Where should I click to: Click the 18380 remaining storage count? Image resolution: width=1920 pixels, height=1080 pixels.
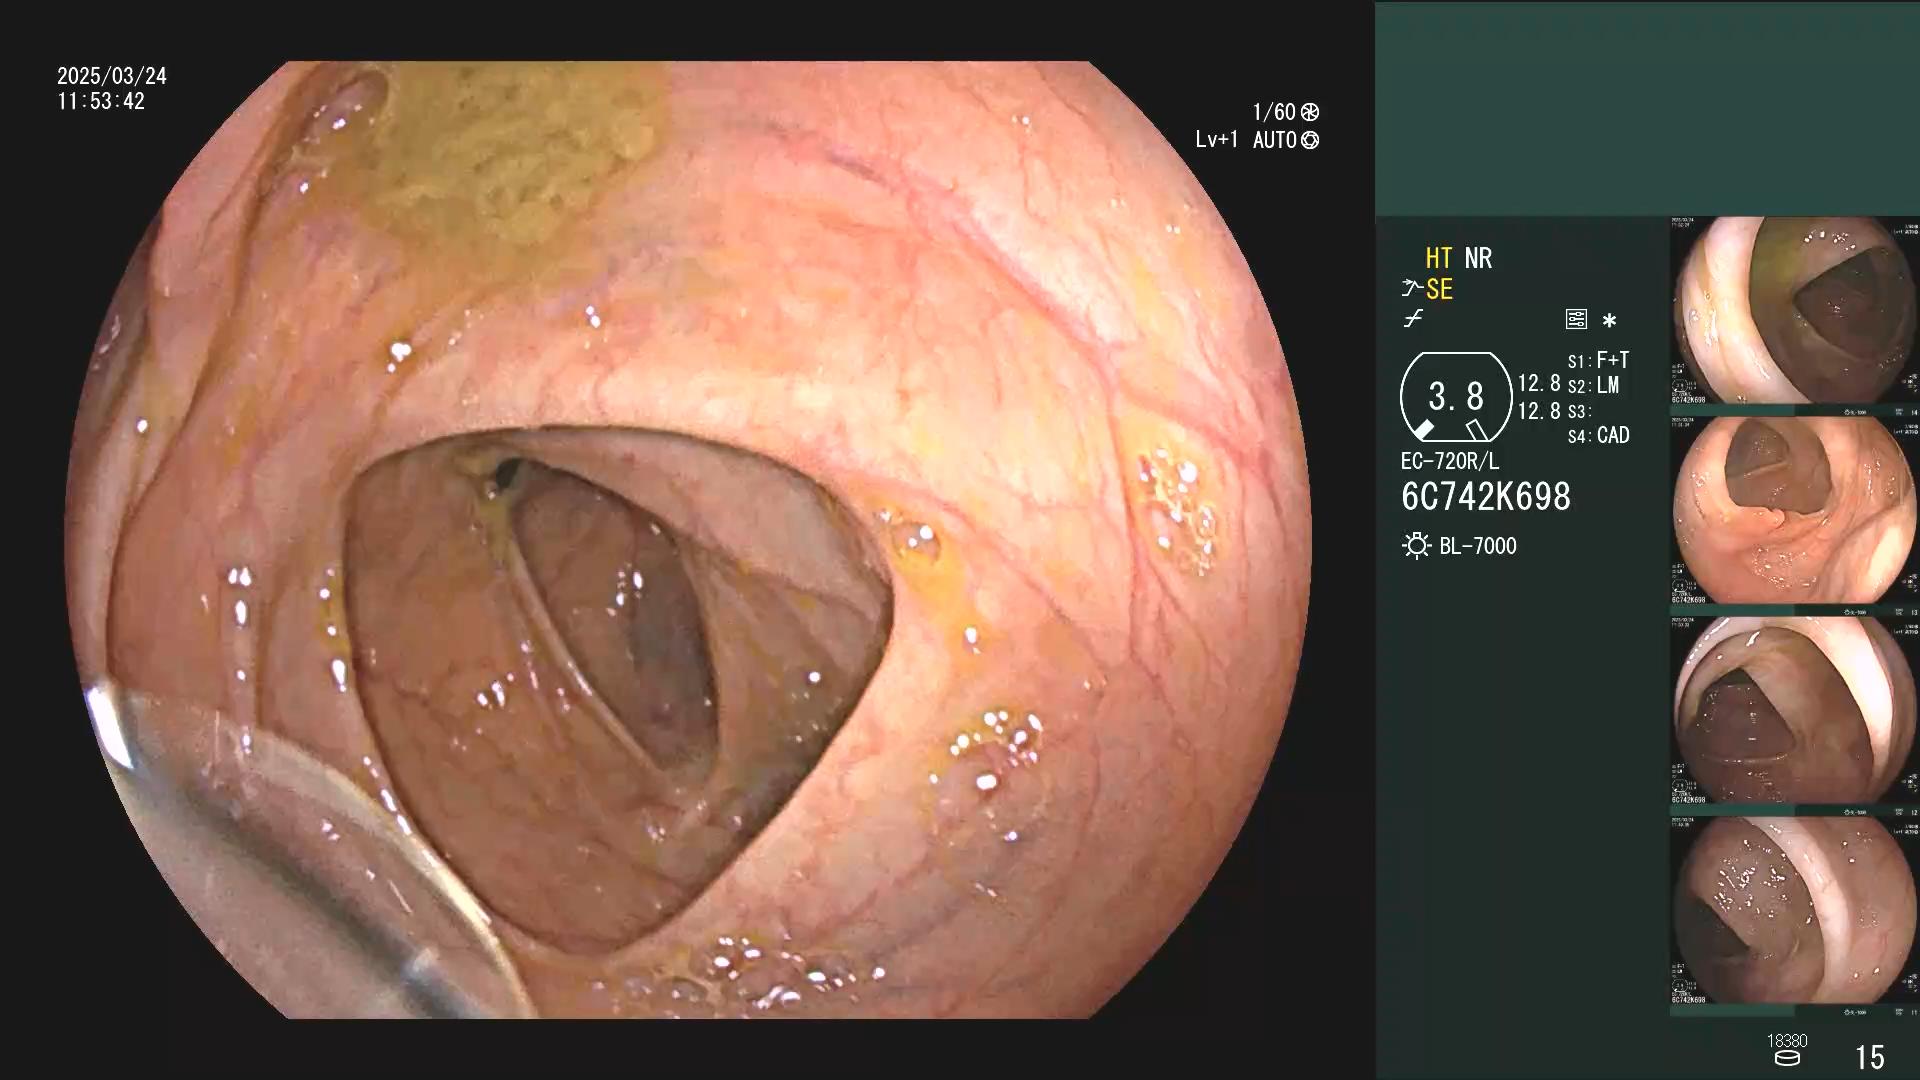[x=1787, y=1041]
